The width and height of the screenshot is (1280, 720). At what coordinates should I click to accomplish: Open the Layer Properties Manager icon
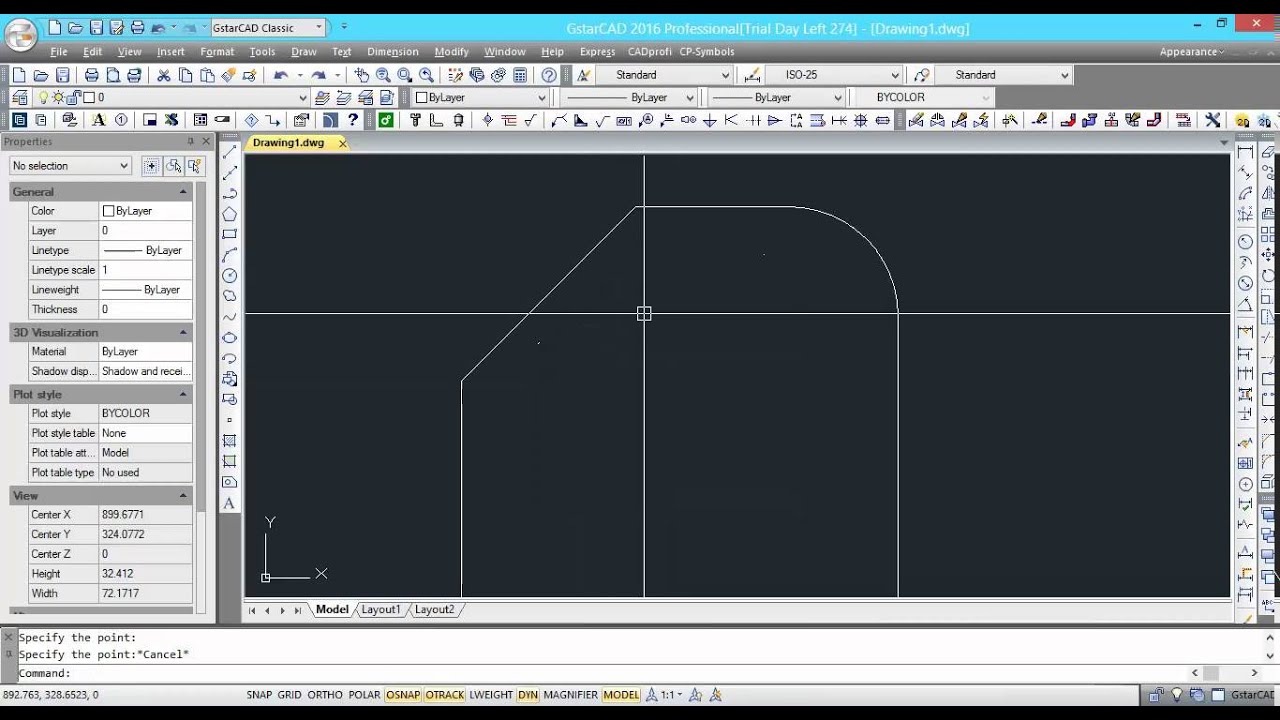[x=20, y=97]
